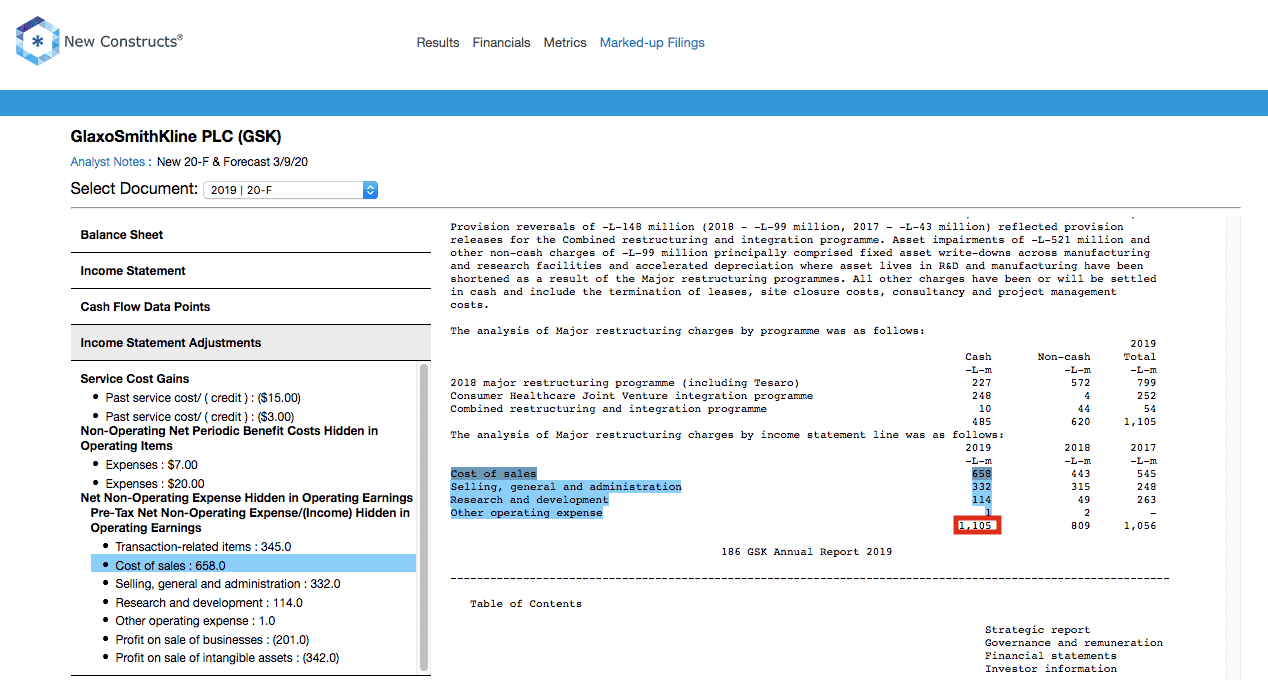Viewport: 1268px width, 680px height.
Task: Click '186 GSK Annual Report 2019' page footer
Action: [806, 552]
